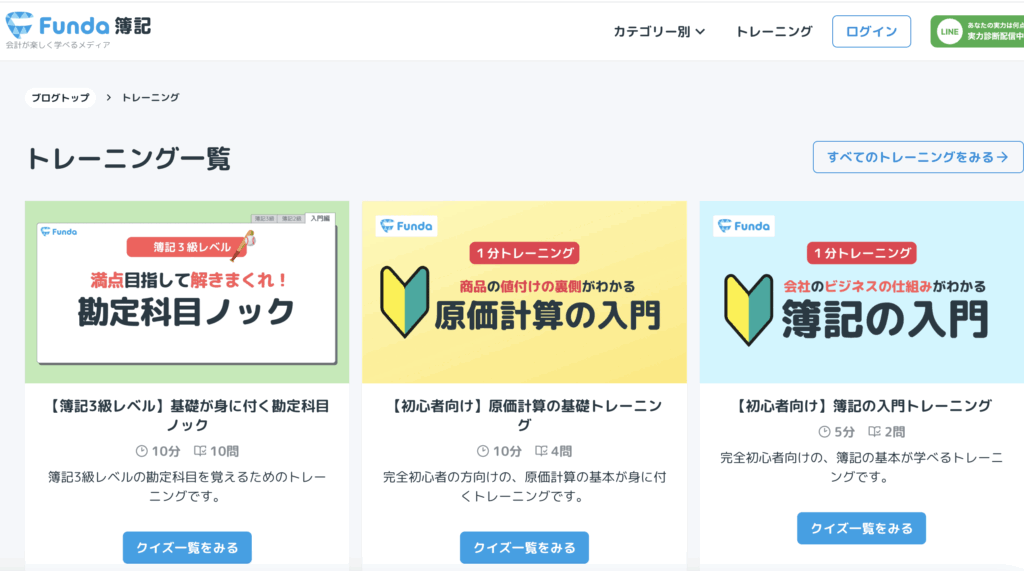
Task: Open the トレーニング nav menu item
Action: [774, 31]
